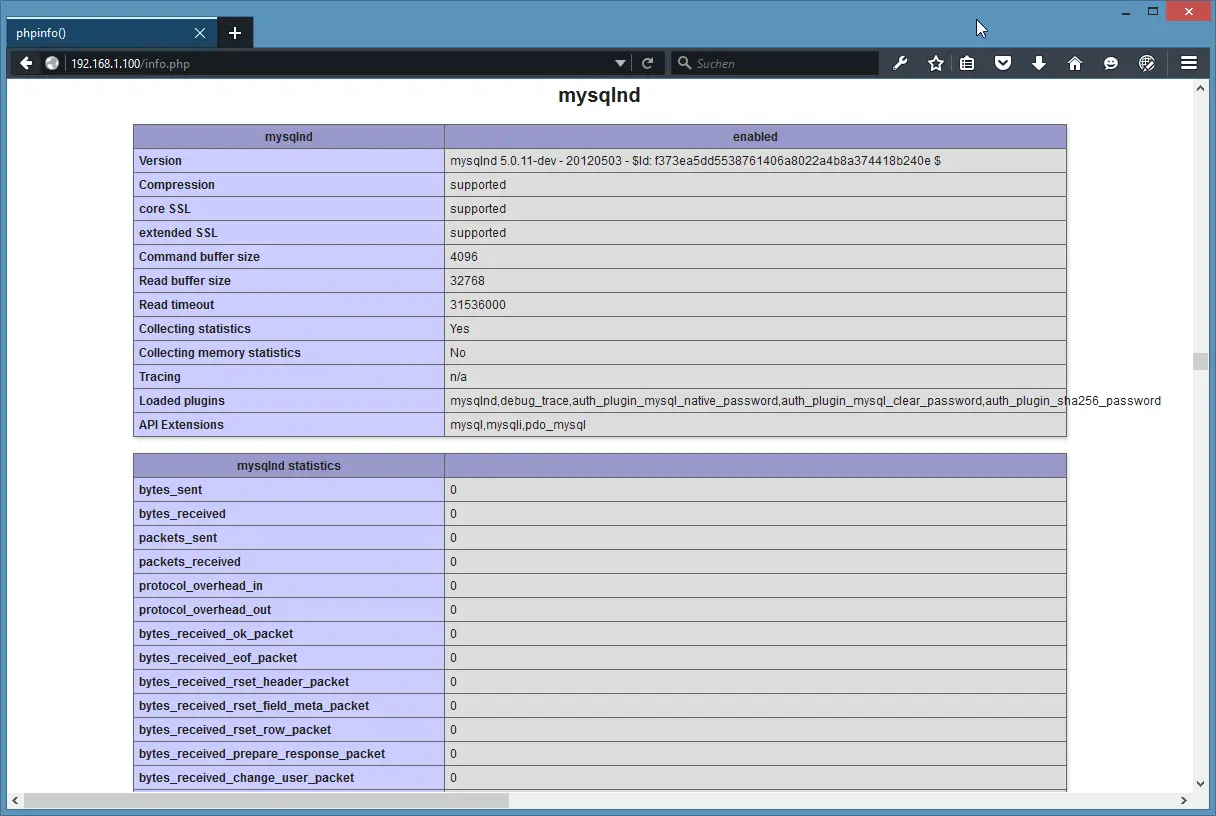Click the bytes_sent row label

coord(170,490)
